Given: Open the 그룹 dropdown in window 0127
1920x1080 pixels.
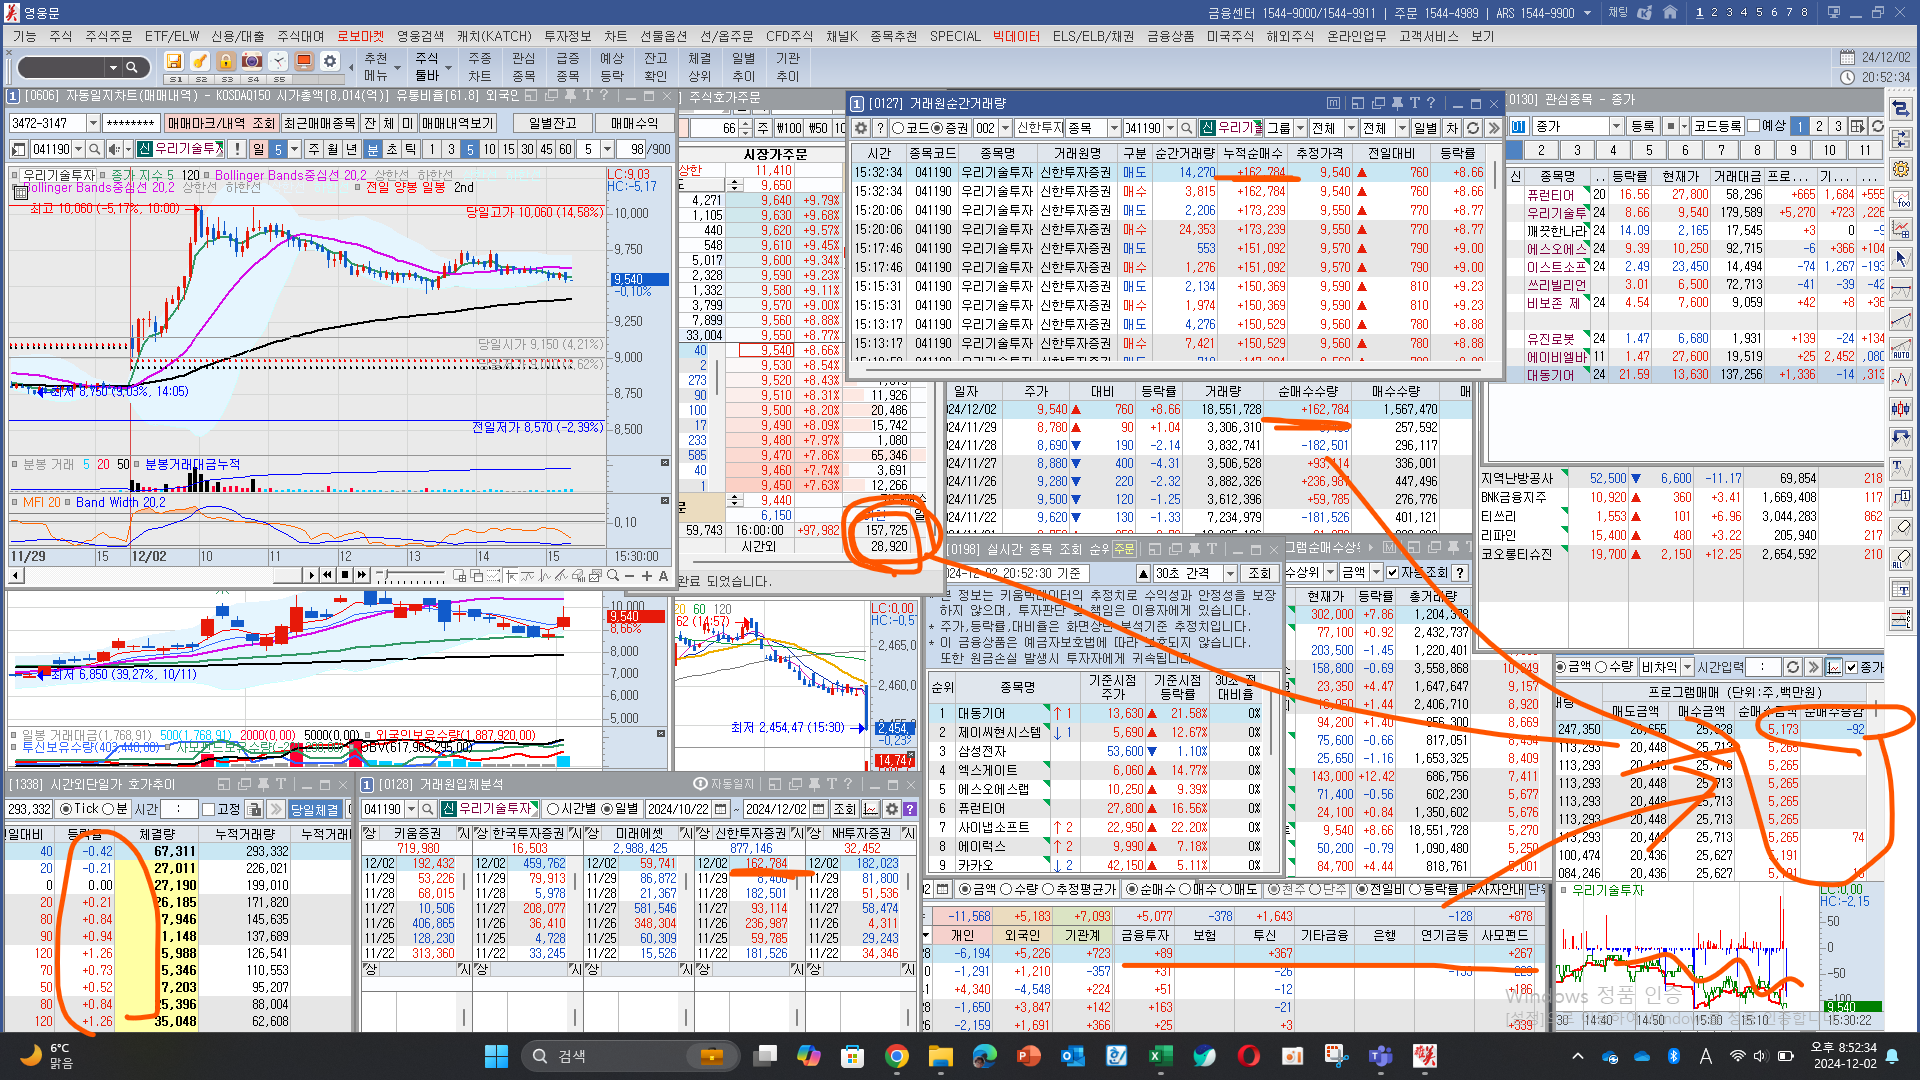Looking at the screenshot, I should 1300,128.
